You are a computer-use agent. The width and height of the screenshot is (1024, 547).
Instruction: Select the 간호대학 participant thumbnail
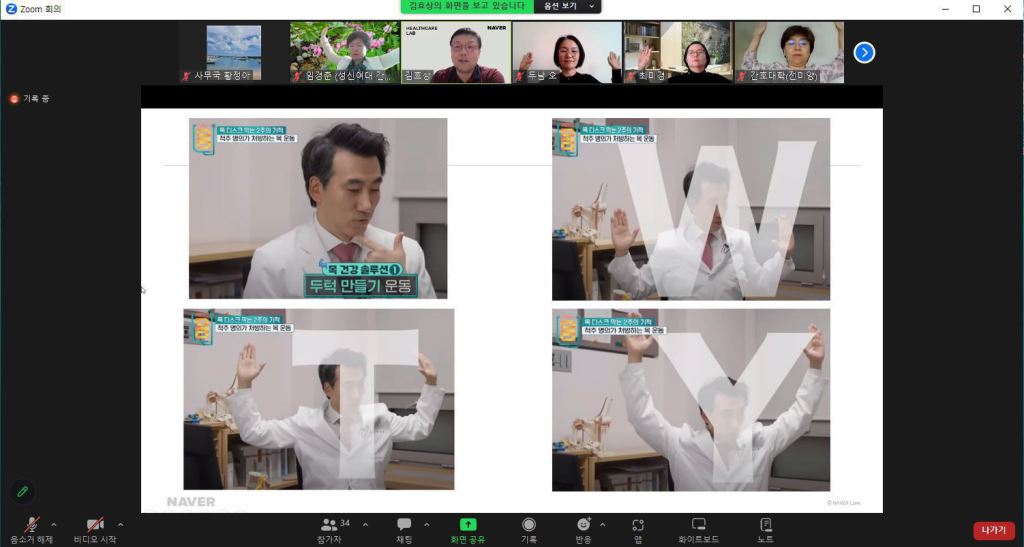pos(789,52)
